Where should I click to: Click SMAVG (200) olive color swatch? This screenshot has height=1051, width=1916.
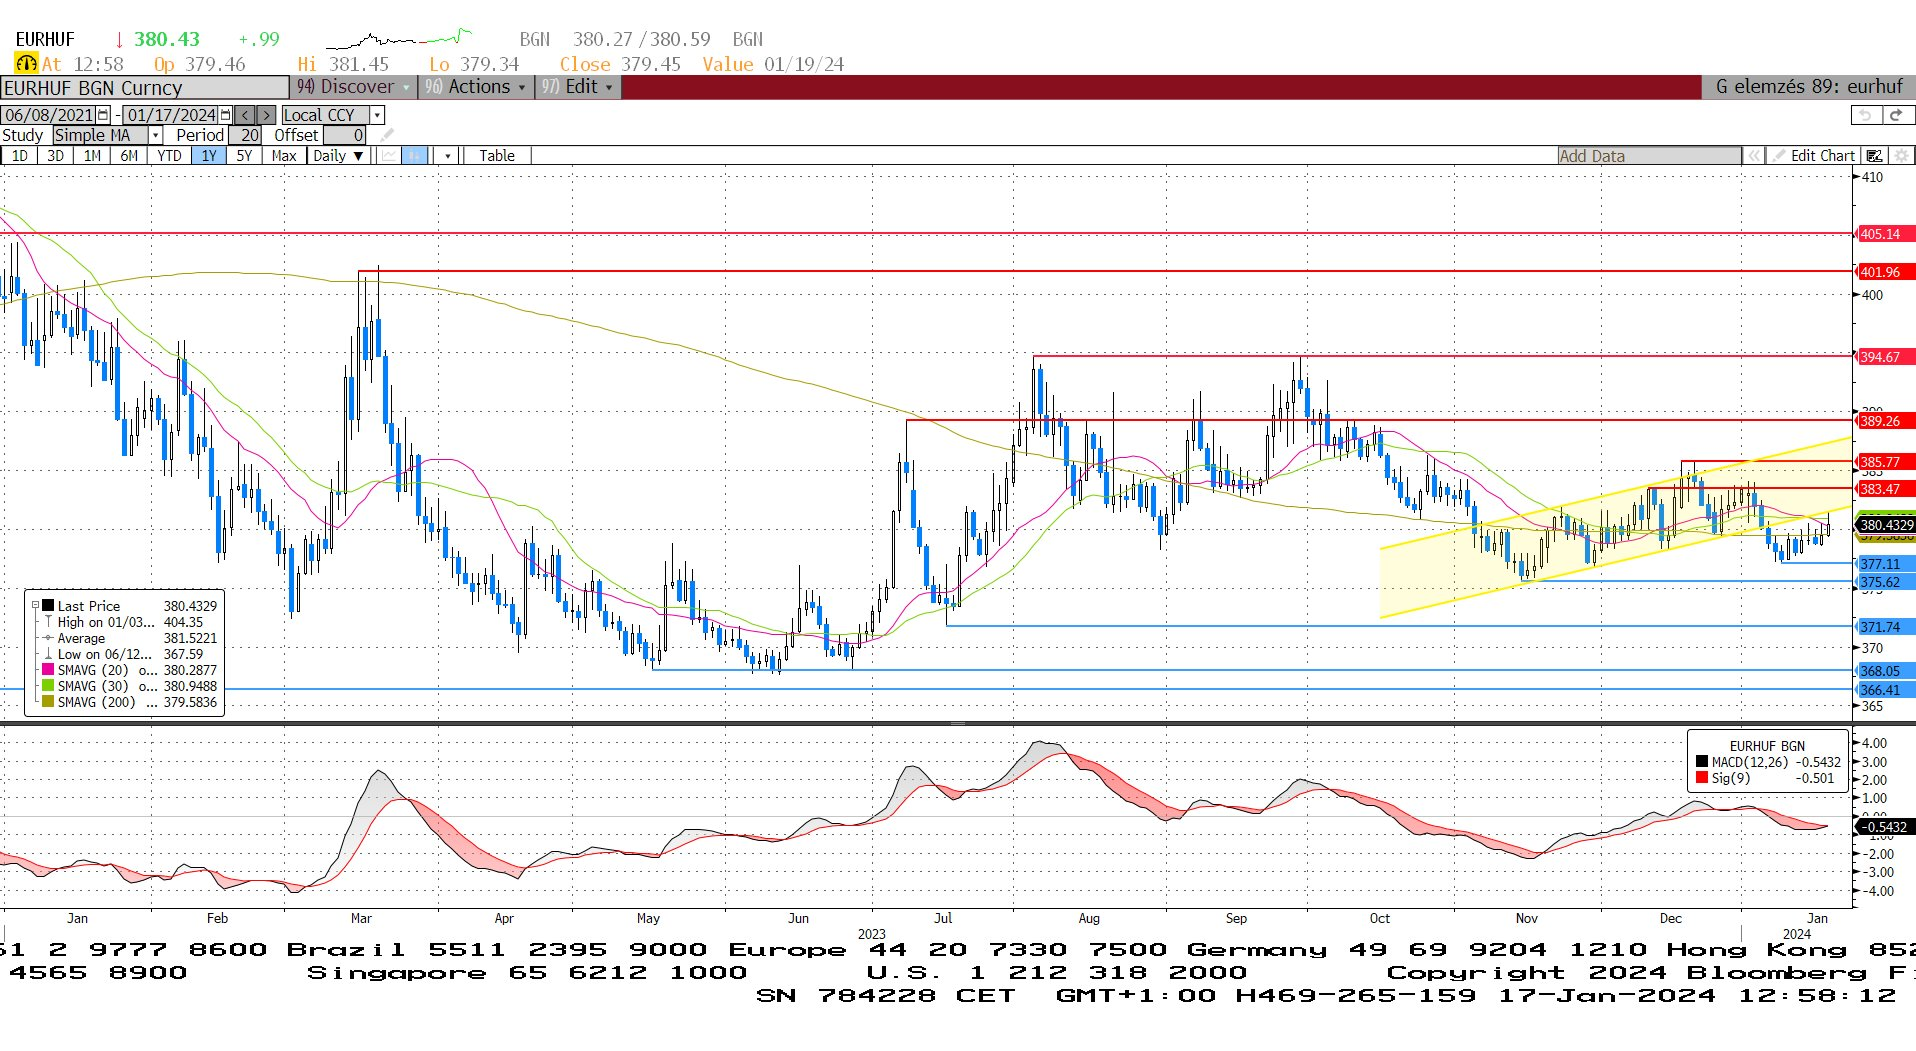coord(48,702)
